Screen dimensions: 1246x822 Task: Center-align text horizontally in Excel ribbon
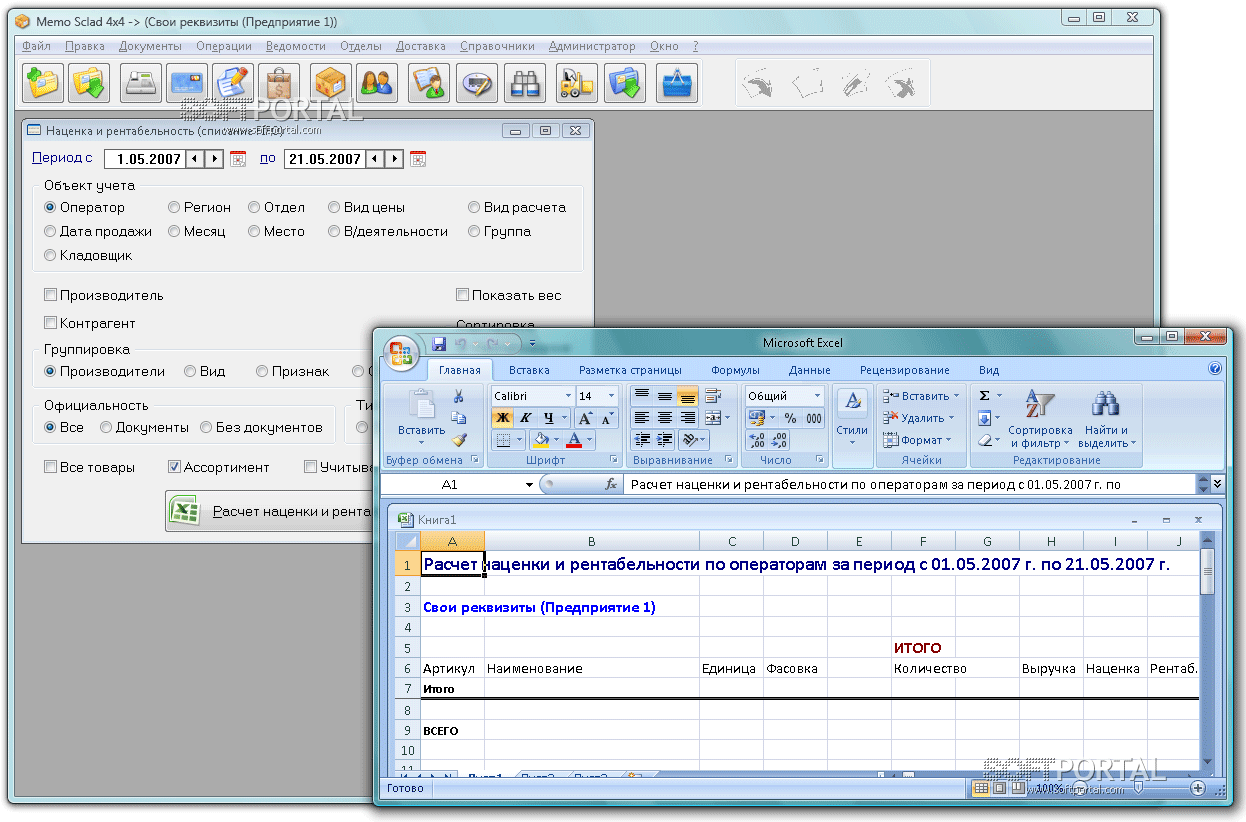[x=664, y=418]
